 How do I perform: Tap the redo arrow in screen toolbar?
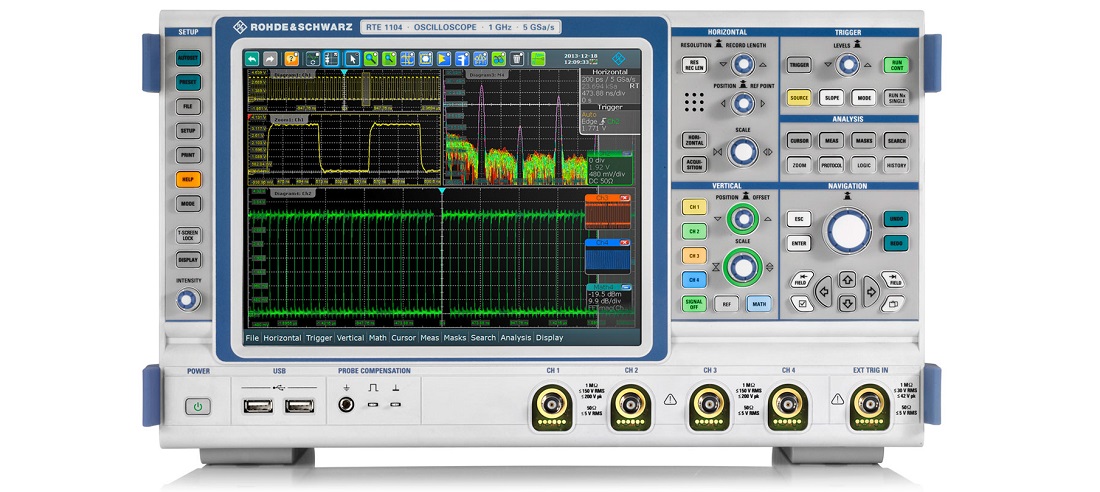coord(270,59)
